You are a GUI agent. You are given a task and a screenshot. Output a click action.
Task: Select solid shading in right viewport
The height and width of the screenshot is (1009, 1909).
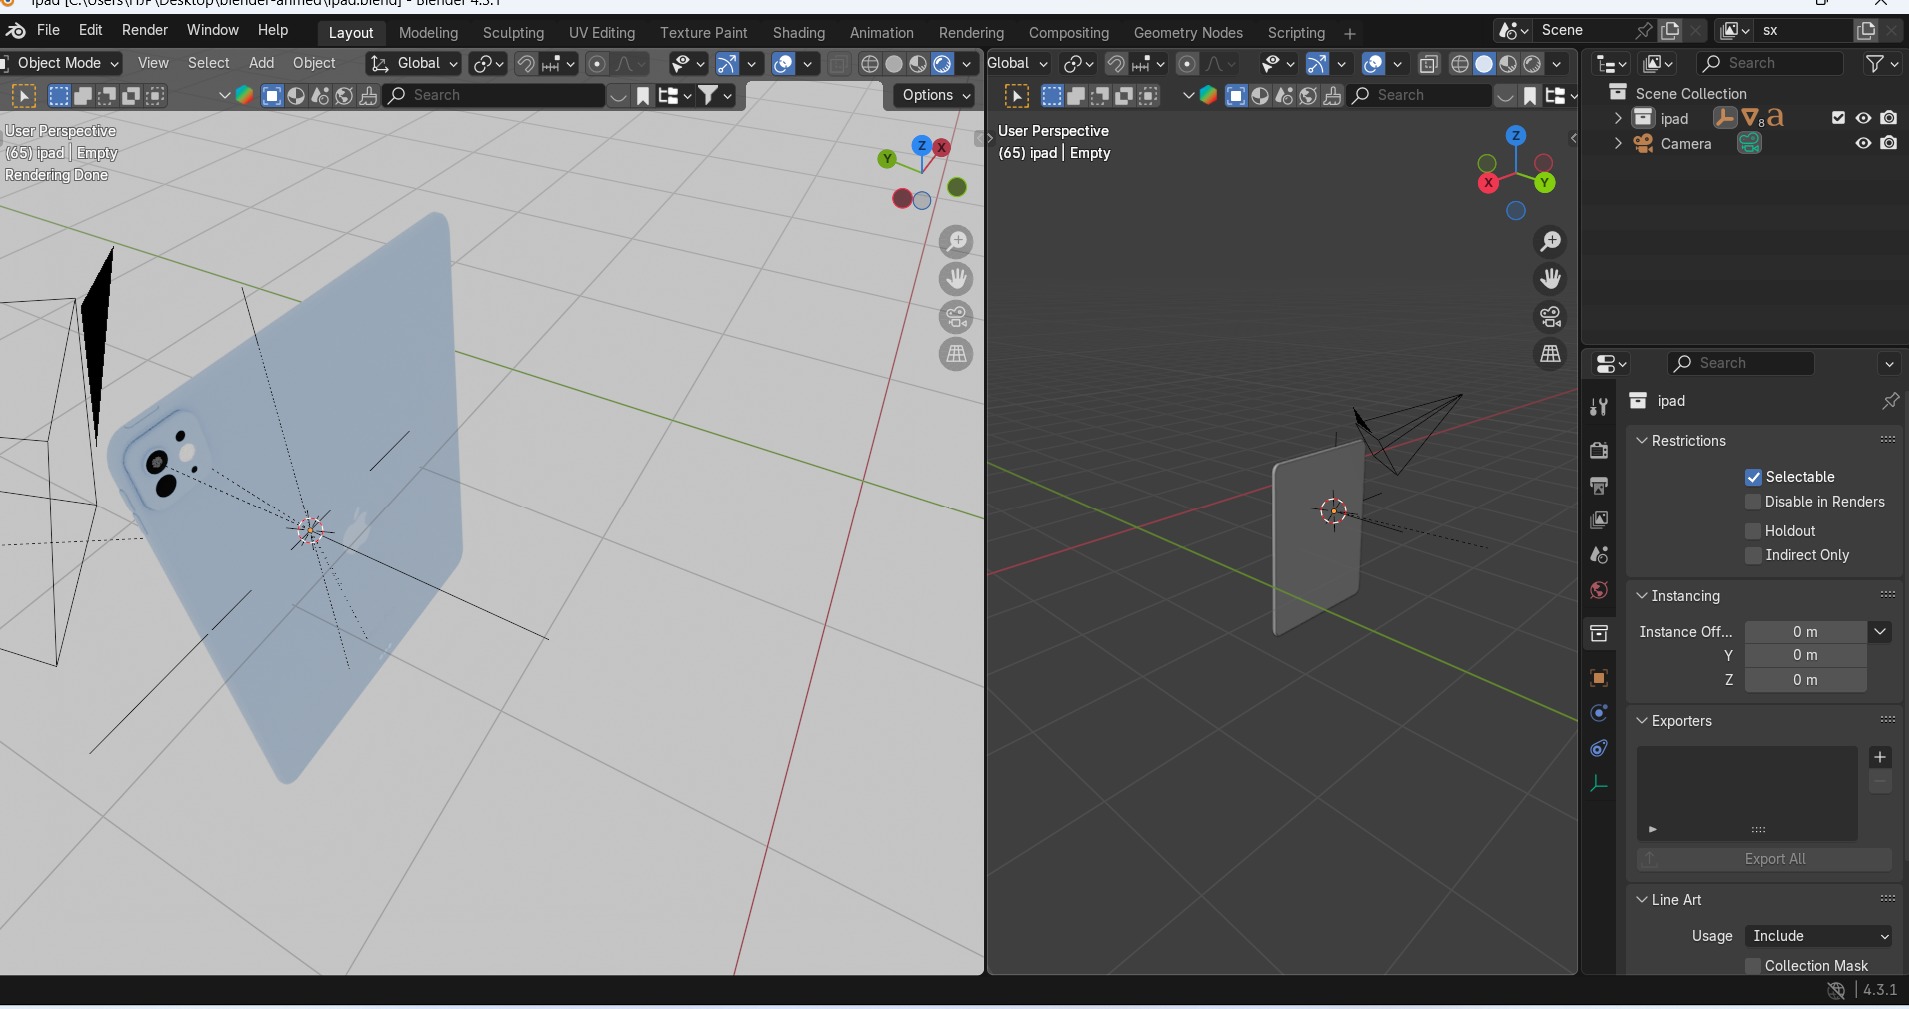pos(1484,64)
